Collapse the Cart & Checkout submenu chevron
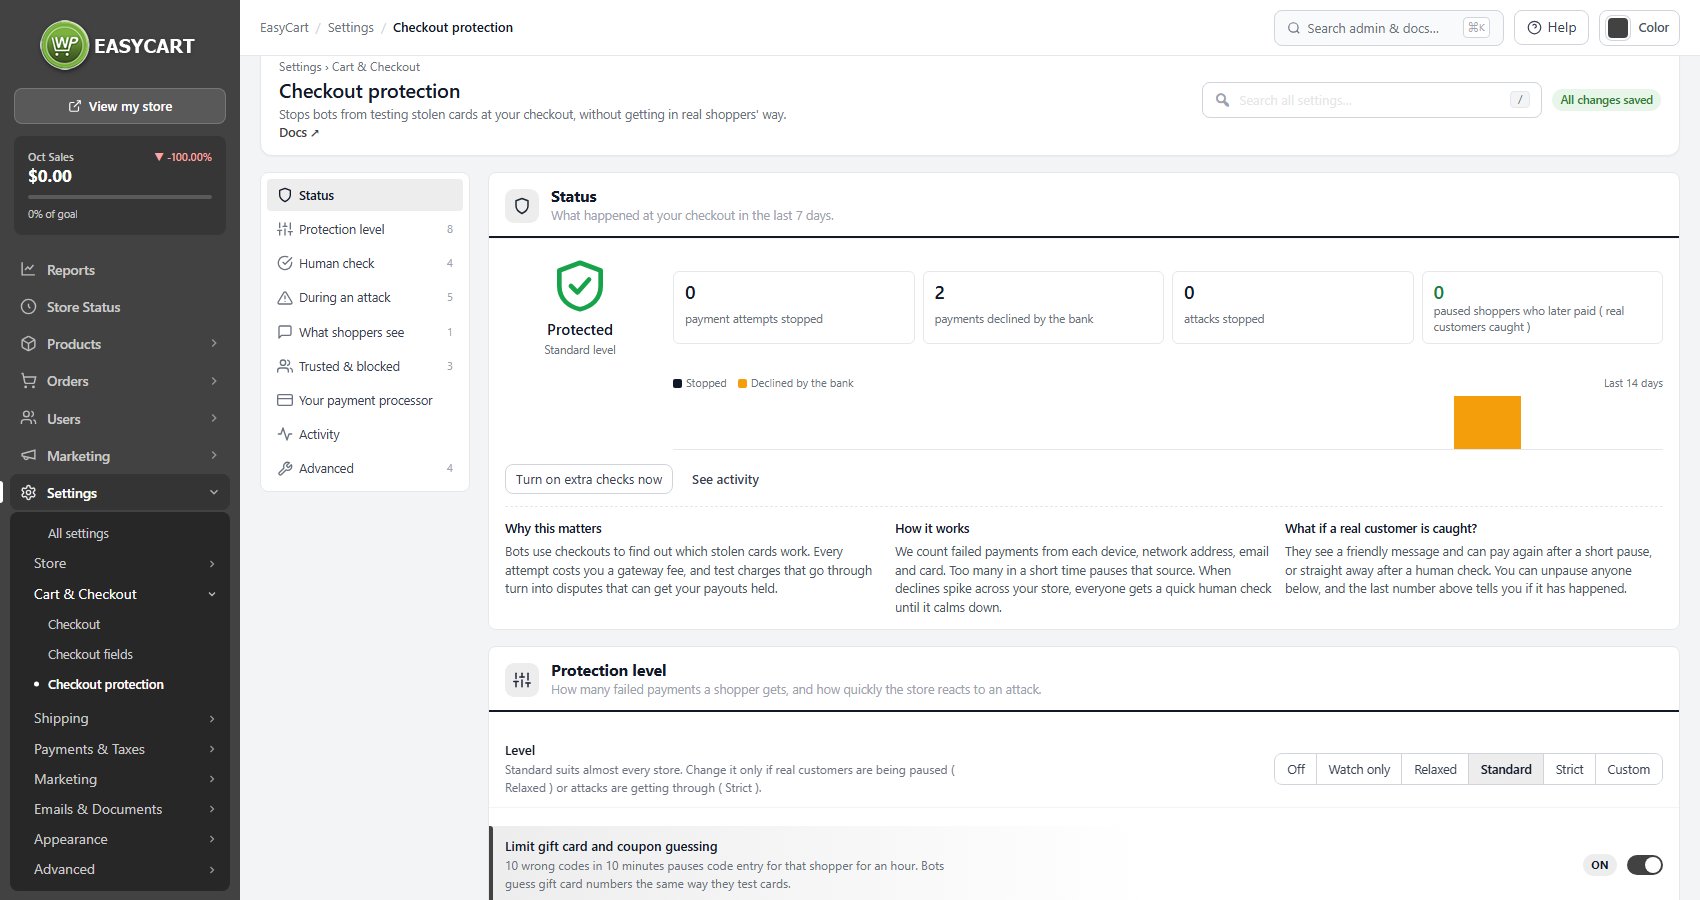This screenshot has height=900, width=1700. 212,594
